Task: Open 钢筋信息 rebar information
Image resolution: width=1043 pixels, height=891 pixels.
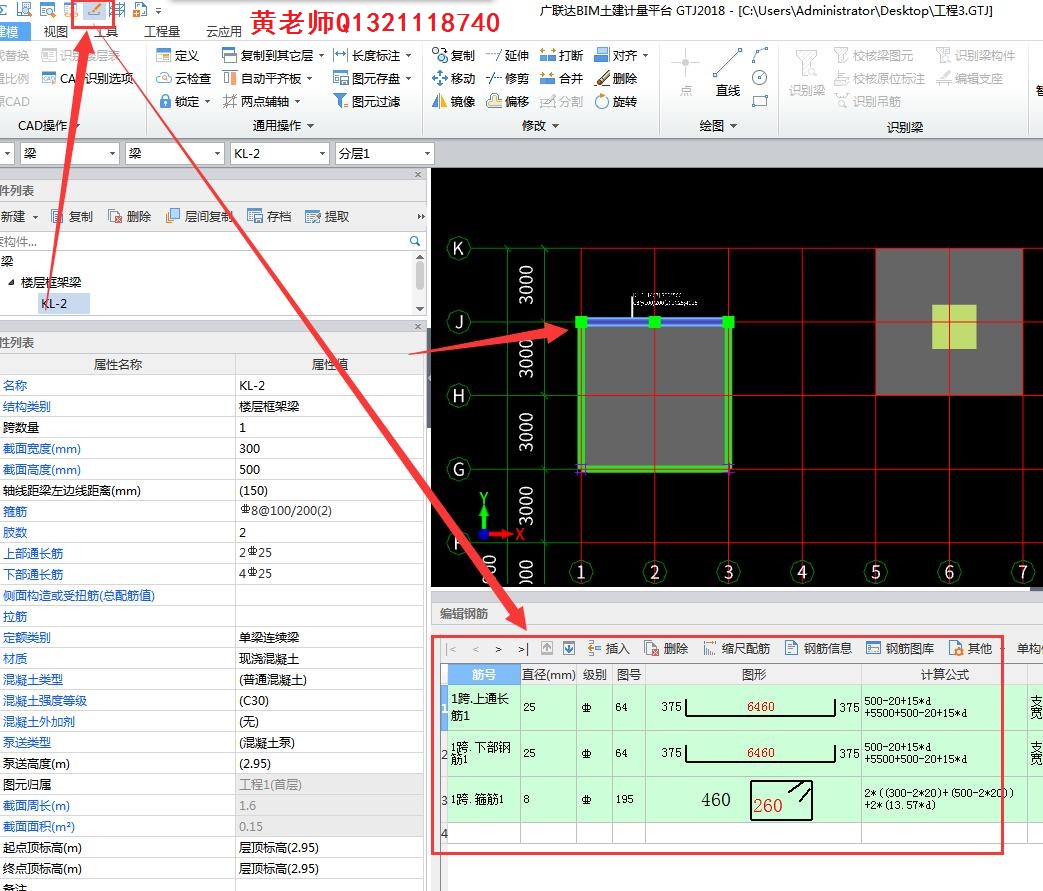Action: click(x=818, y=648)
